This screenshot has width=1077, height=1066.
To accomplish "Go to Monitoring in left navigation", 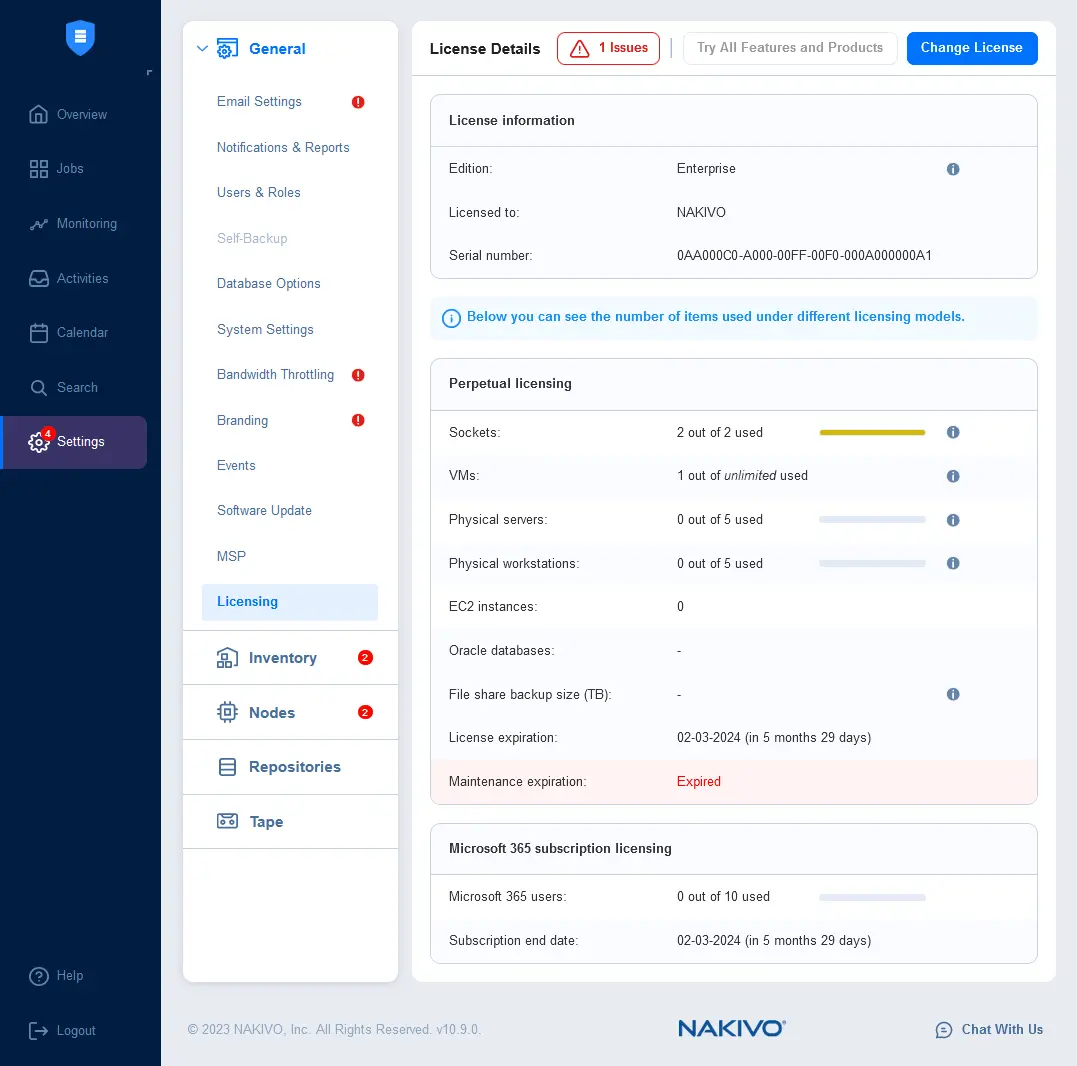I will (87, 224).
